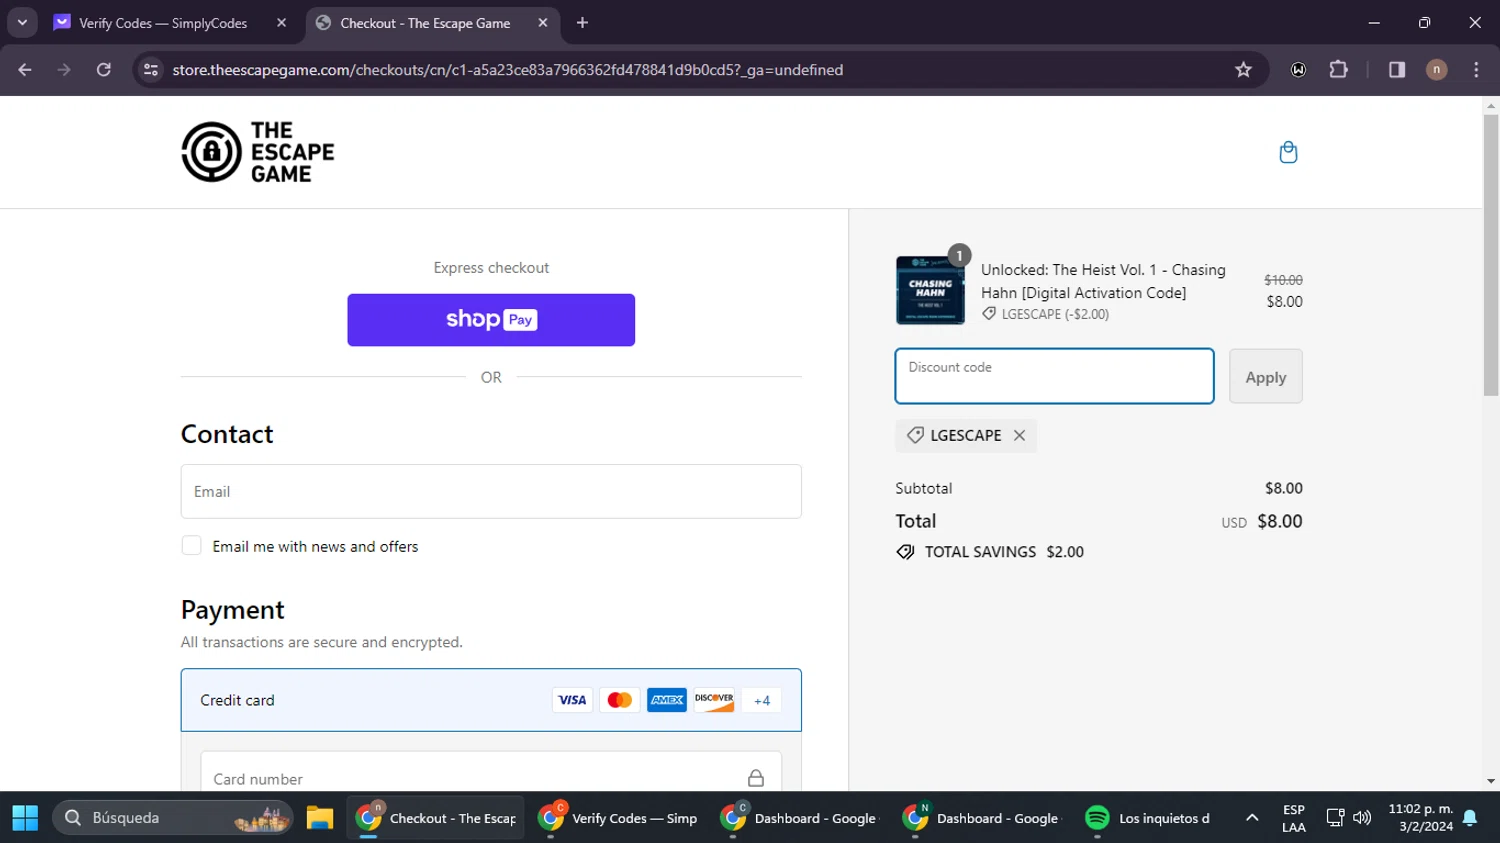Viewport: 1500px width, 843px height.
Task: Check Email me with news and offers
Action: [x=191, y=546]
